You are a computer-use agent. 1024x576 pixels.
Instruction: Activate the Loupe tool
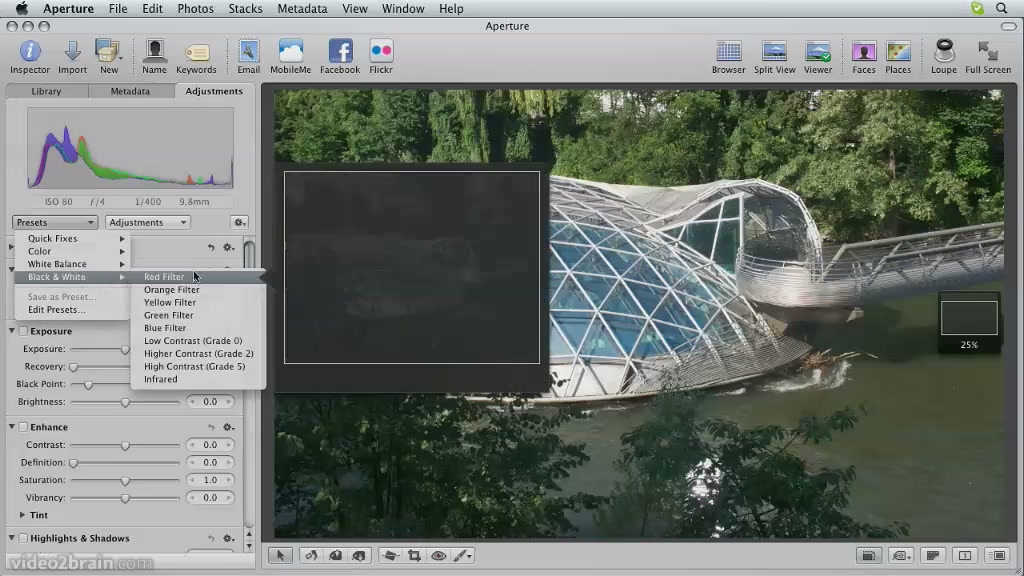click(x=944, y=52)
